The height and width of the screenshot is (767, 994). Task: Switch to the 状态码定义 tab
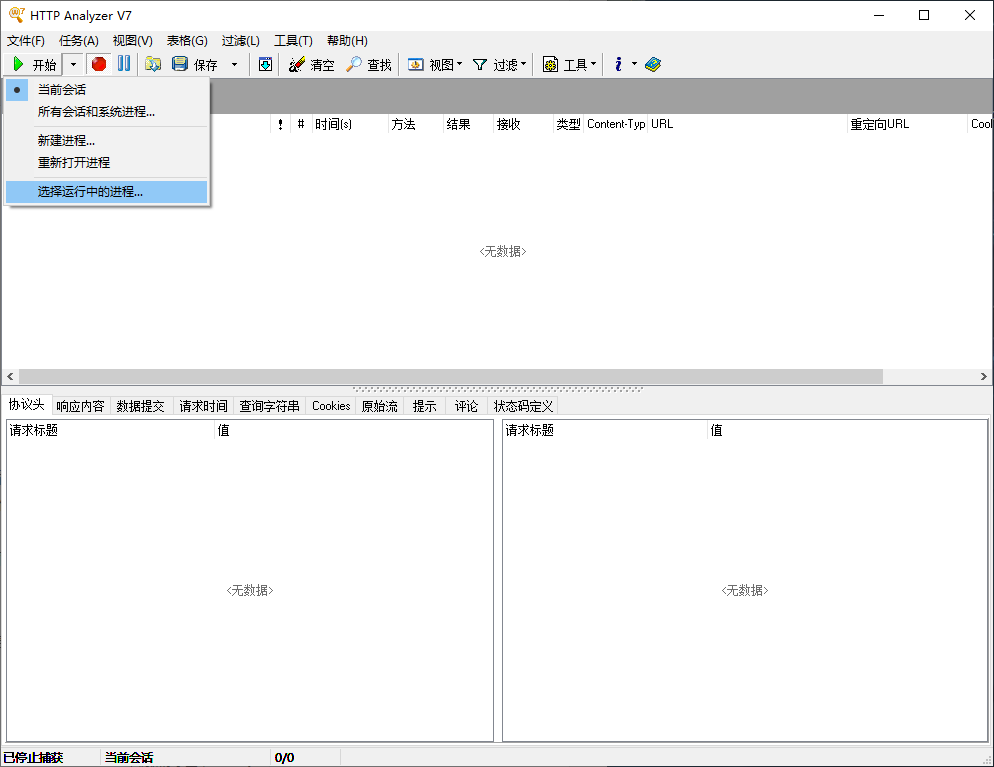pos(524,406)
